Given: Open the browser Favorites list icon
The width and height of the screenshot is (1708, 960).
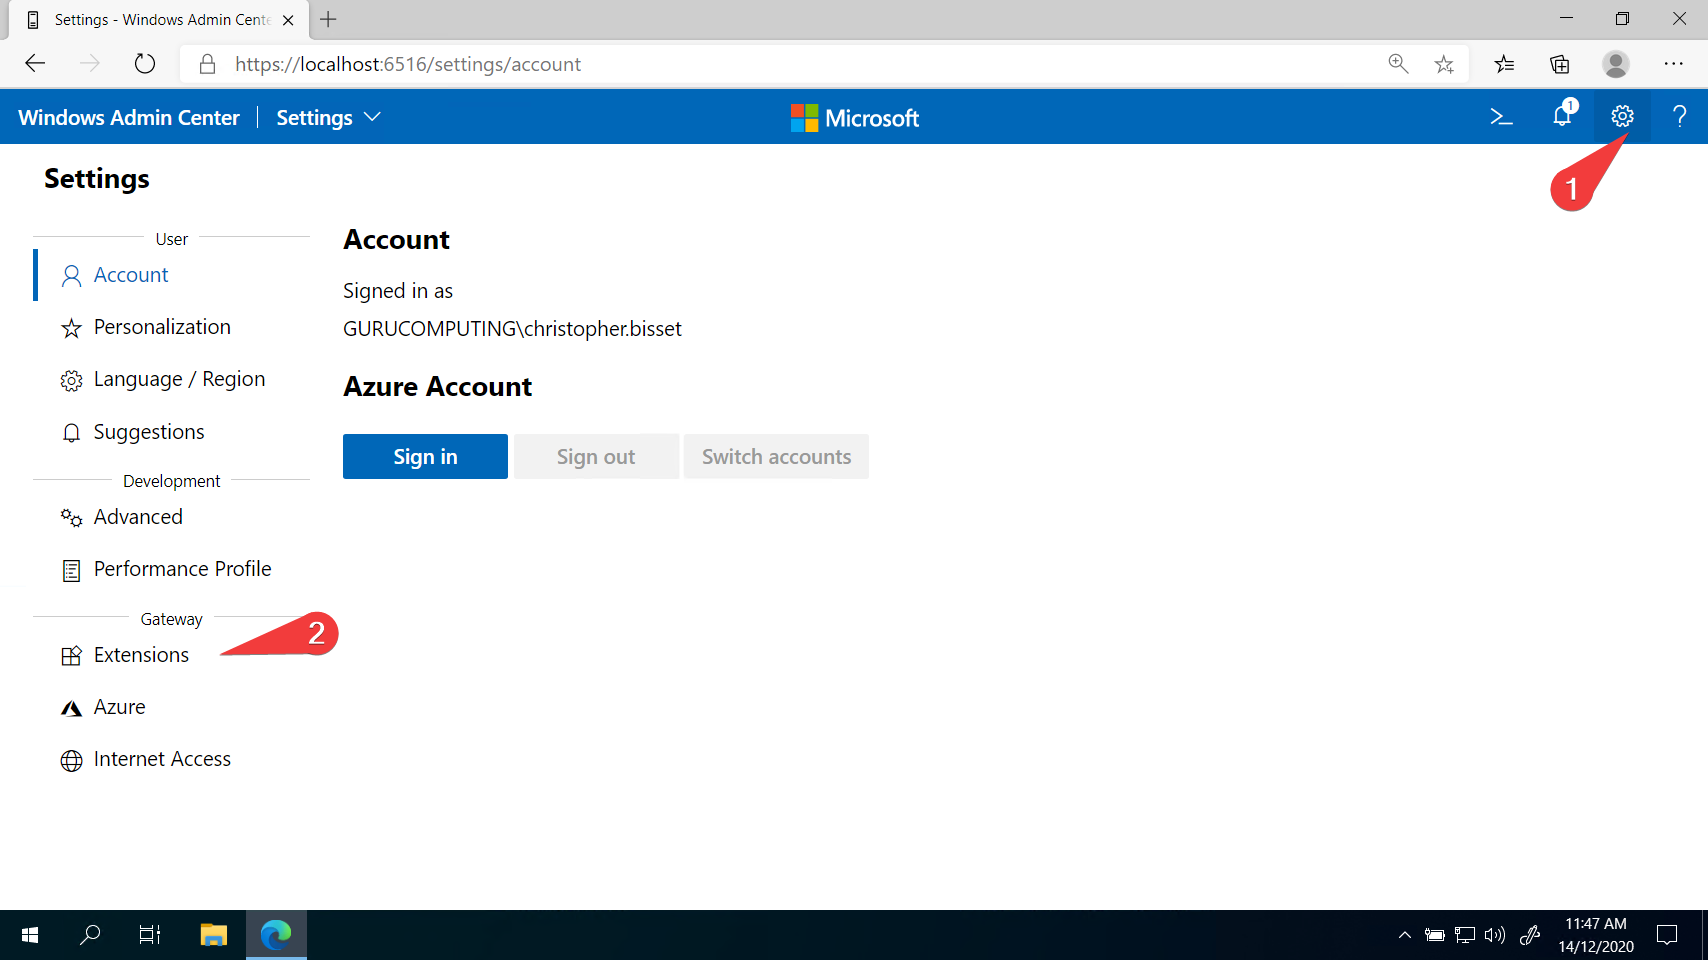Looking at the screenshot, I should click(1504, 64).
